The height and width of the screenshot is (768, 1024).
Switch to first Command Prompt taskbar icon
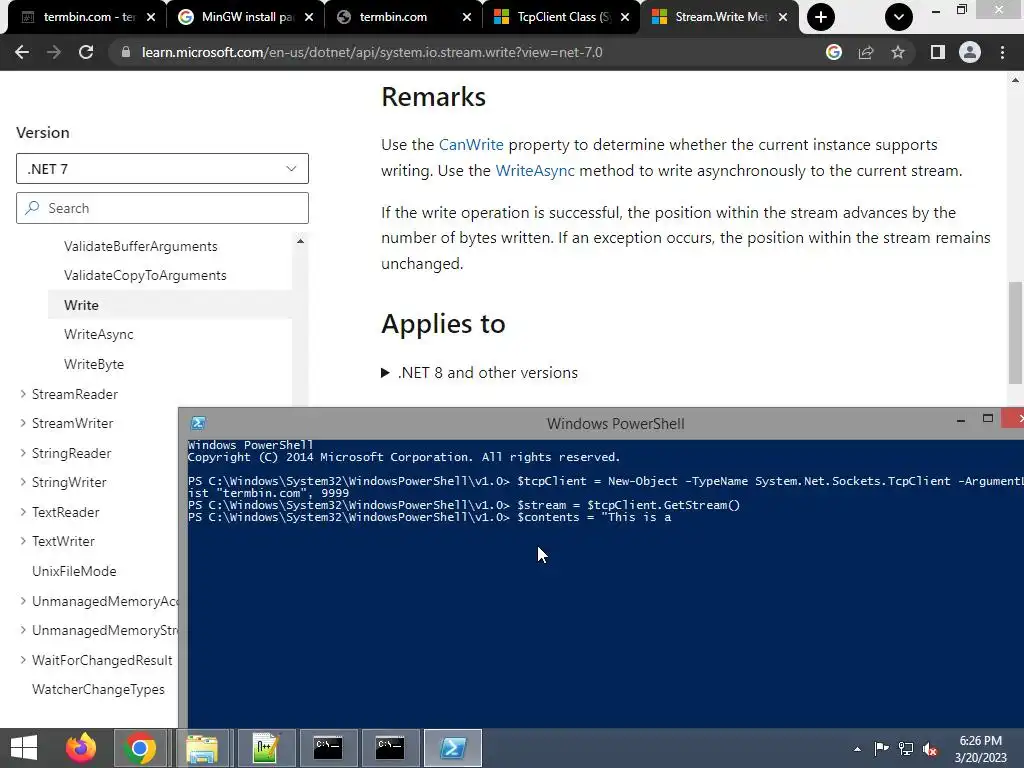click(328, 748)
